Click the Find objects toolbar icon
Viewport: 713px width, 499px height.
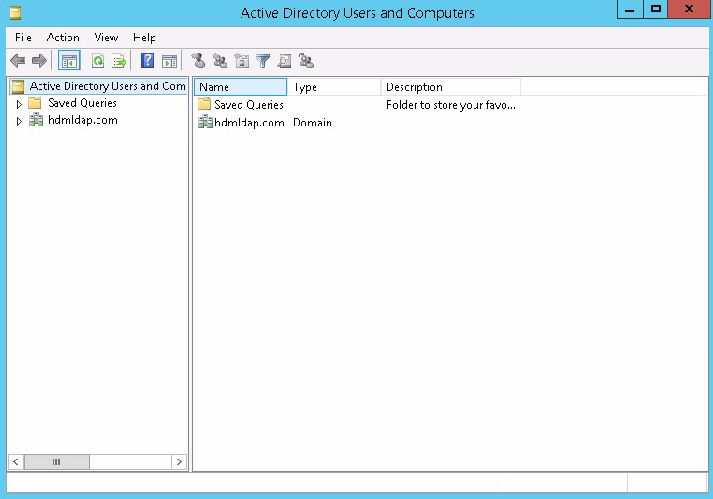tap(285, 60)
